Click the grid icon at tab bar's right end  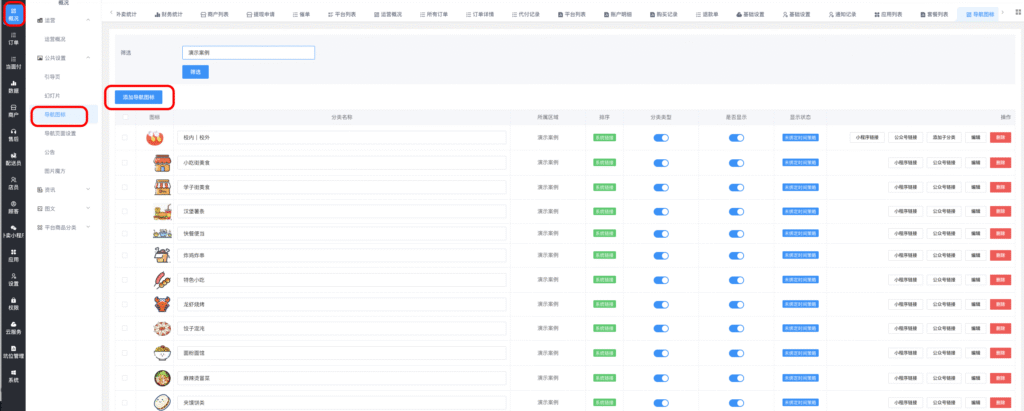tap(1016, 15)
